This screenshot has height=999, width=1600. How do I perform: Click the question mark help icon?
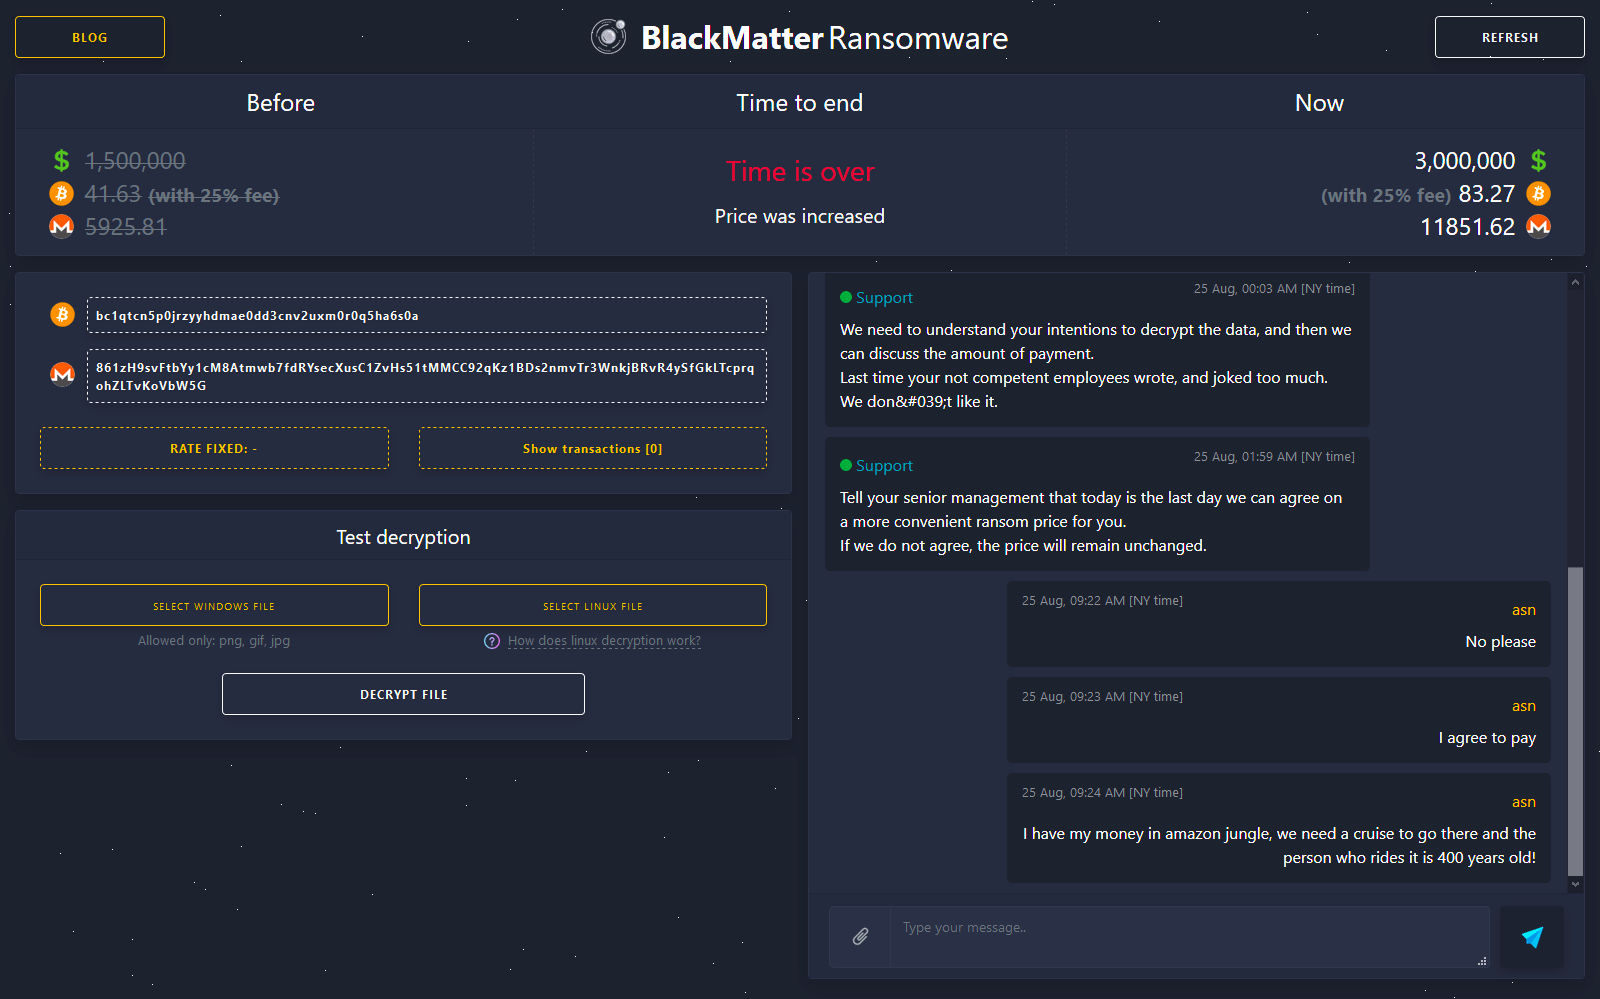(492, 641)
